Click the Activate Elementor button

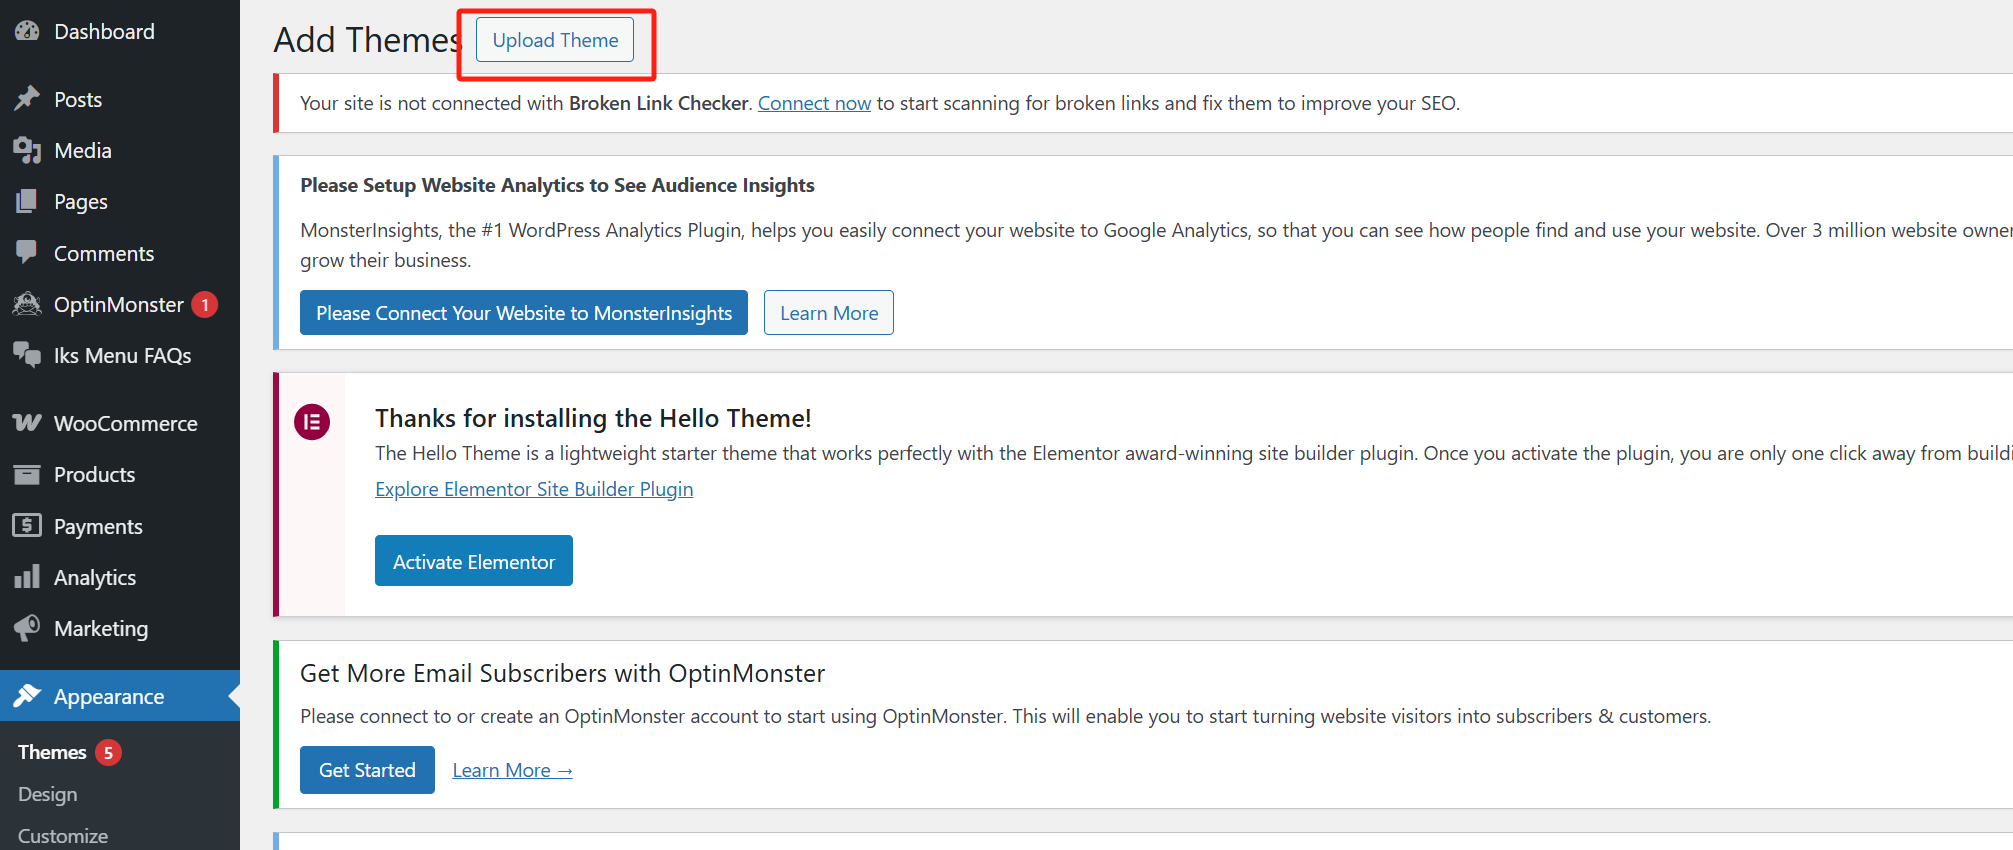[x=473, y=561]
